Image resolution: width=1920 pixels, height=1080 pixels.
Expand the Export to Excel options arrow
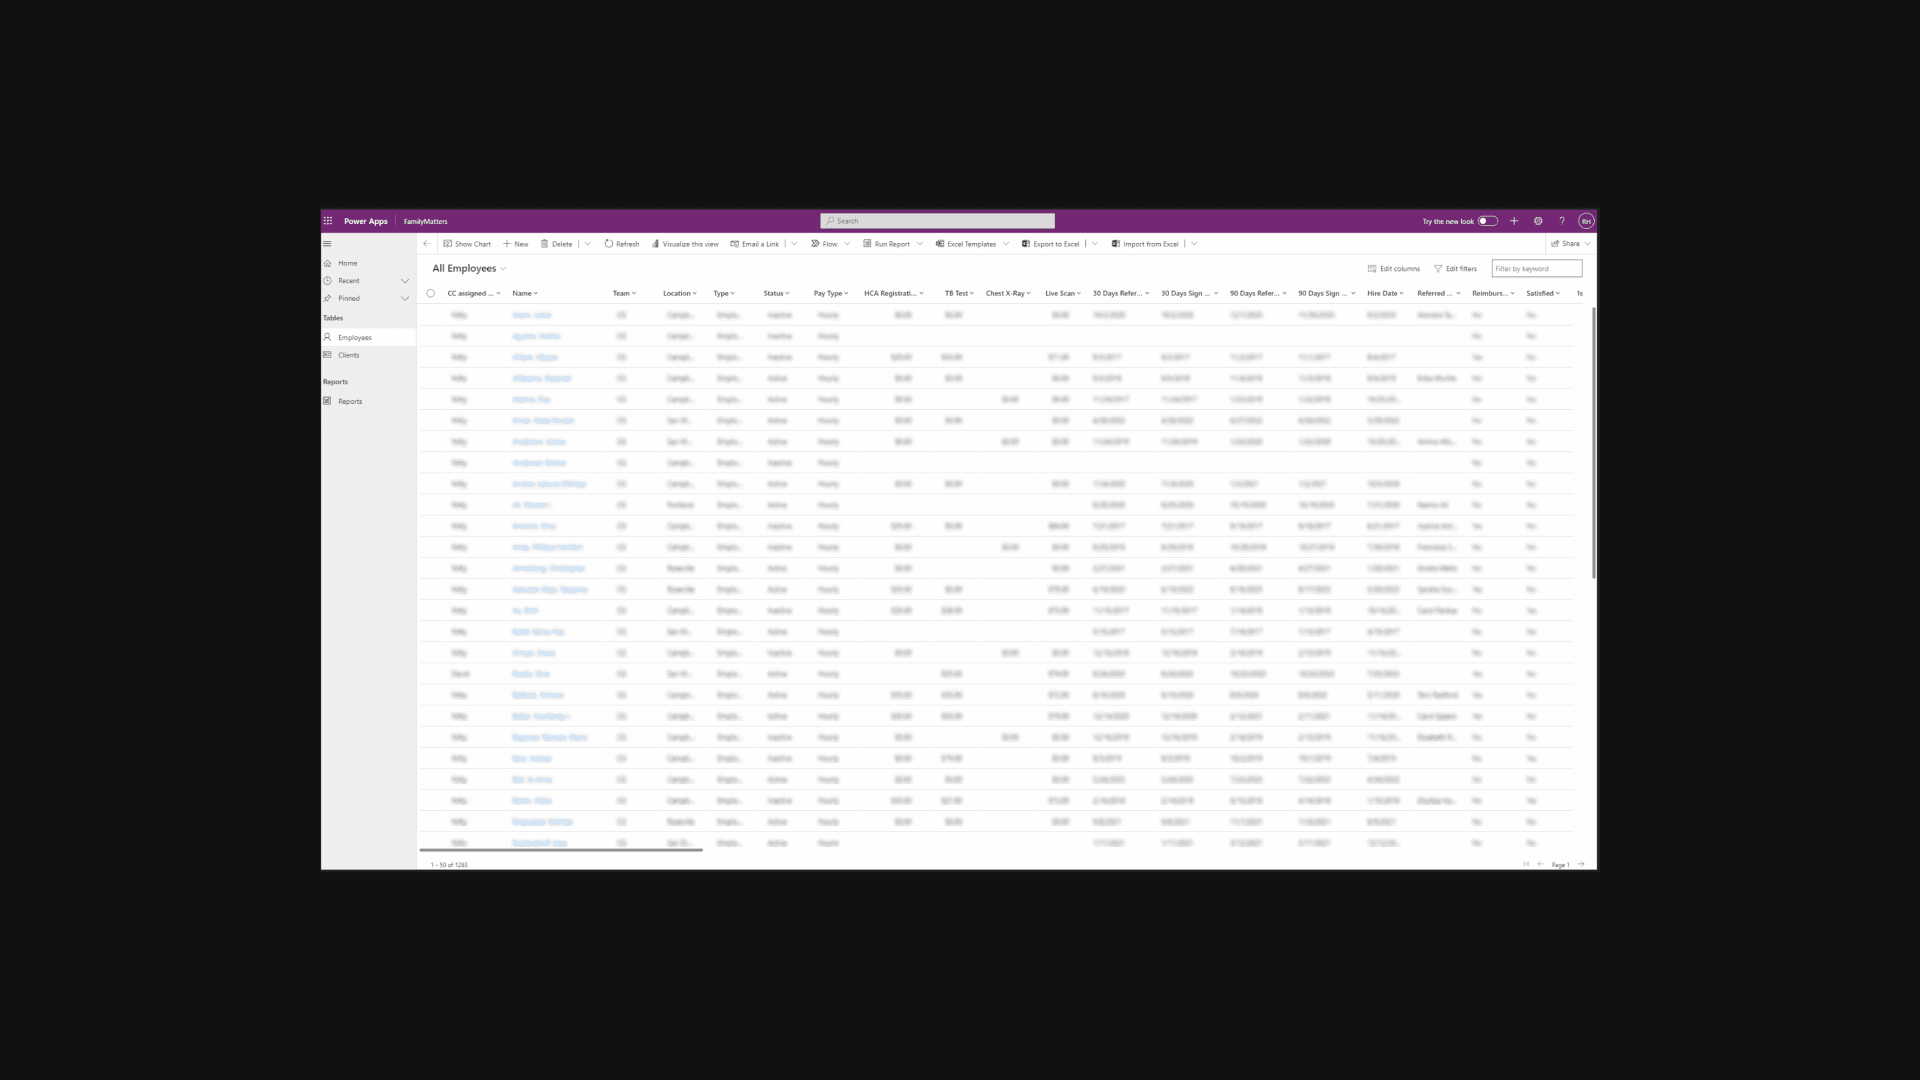coord(1095,244)
